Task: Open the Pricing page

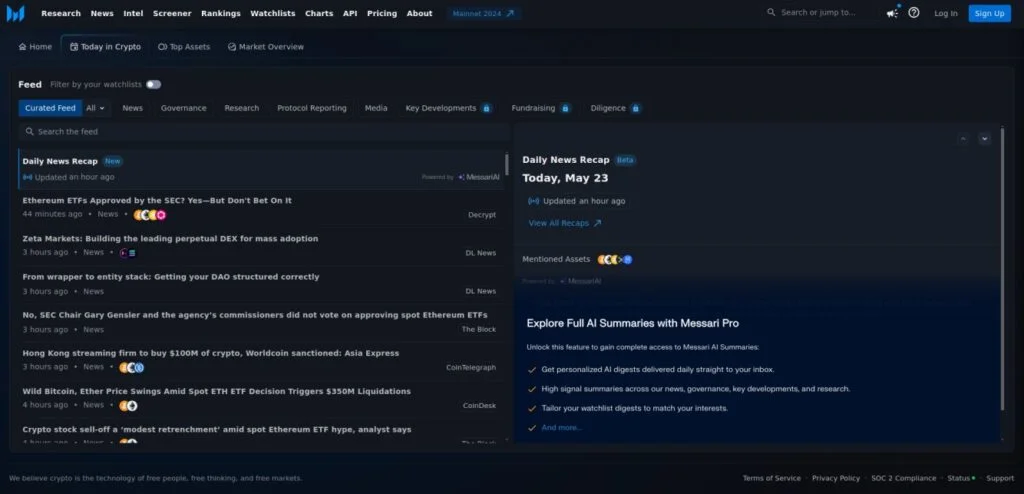Action: pos(381,13)
